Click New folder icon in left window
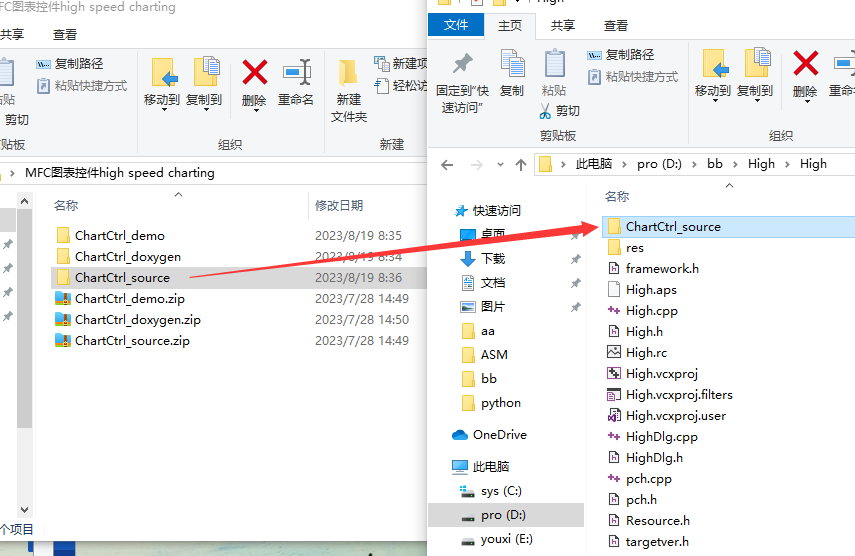The height and width of the screenshot is (556, 855). [348, 74]
